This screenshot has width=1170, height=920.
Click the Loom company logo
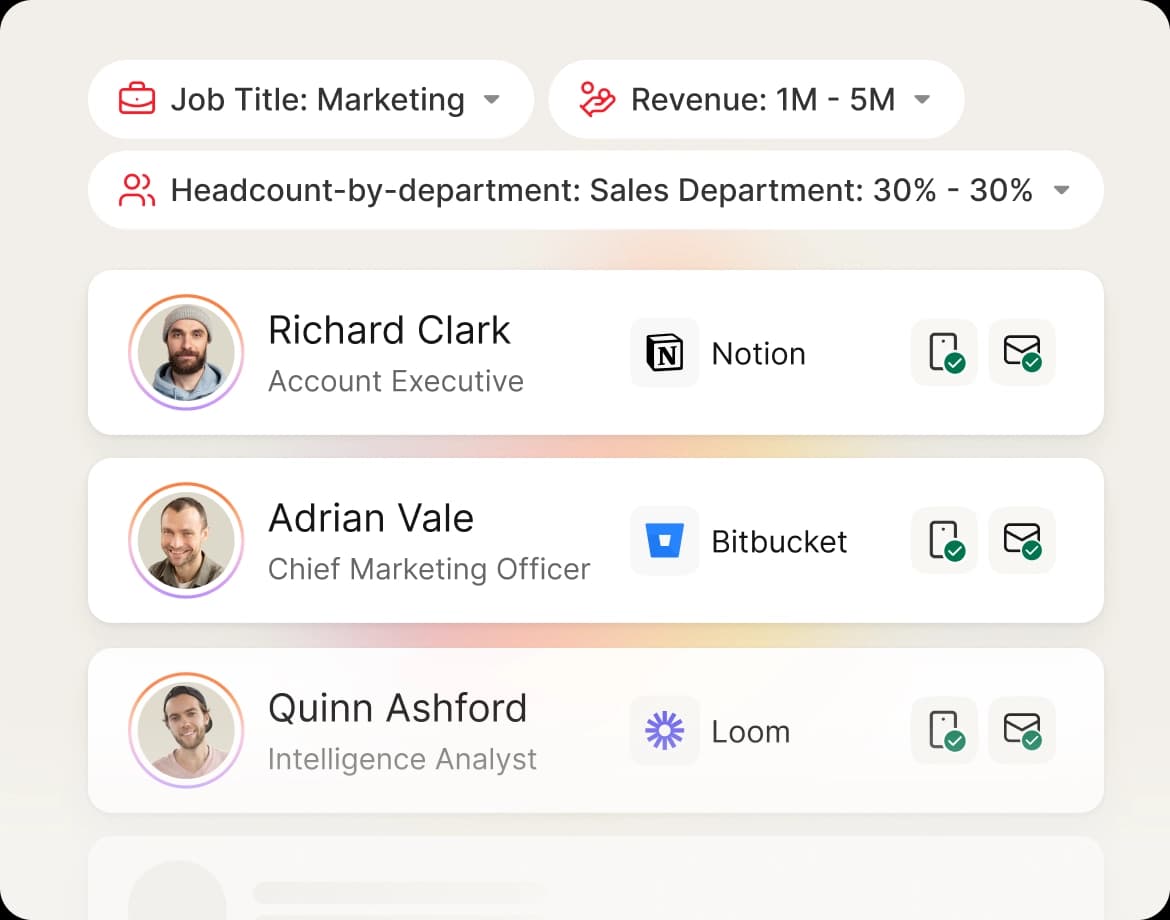click(665, 731)
